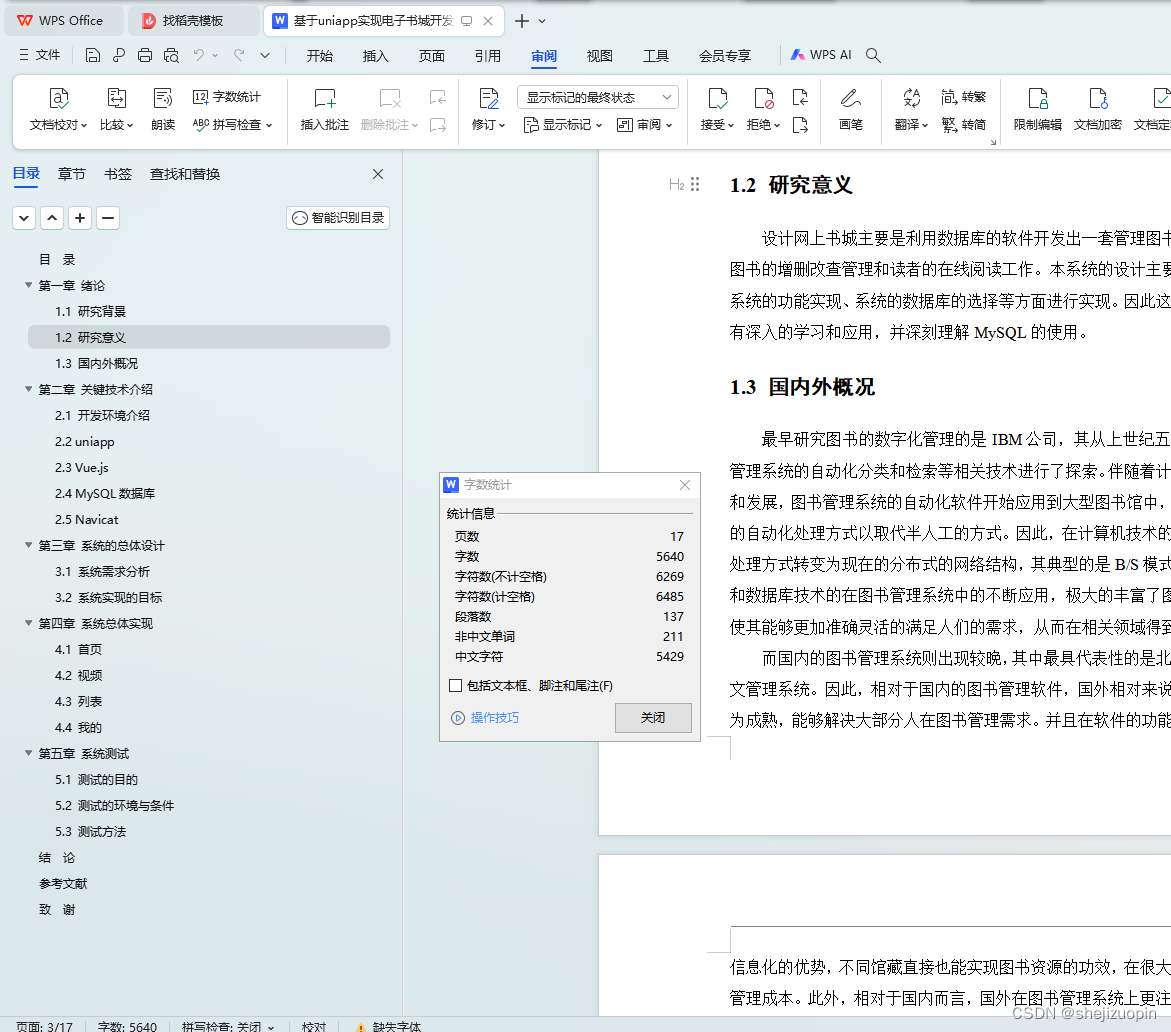Convert text with 转繁
Screen dimensions: 1171x1032
pos(963,97)
